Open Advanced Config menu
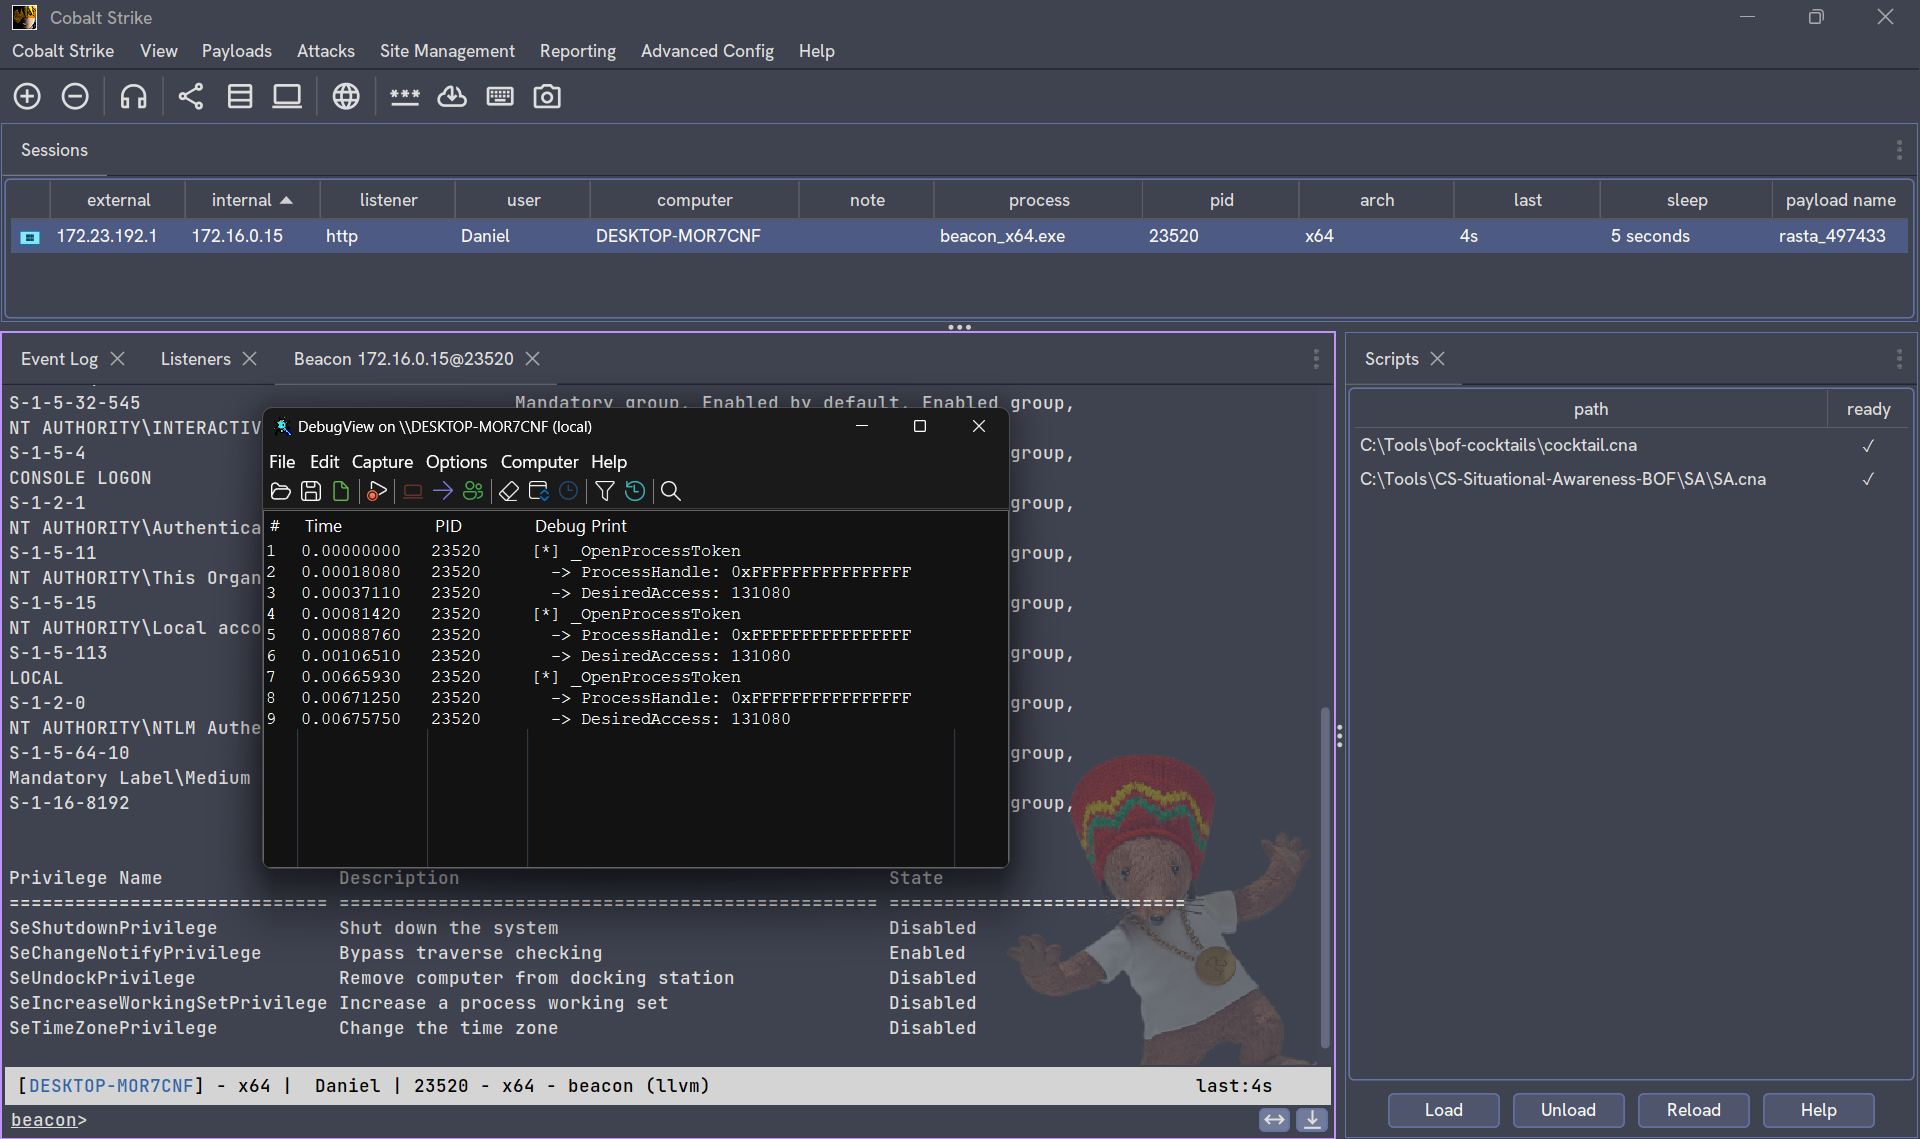1920x1139 pixels. pos(707,51)
